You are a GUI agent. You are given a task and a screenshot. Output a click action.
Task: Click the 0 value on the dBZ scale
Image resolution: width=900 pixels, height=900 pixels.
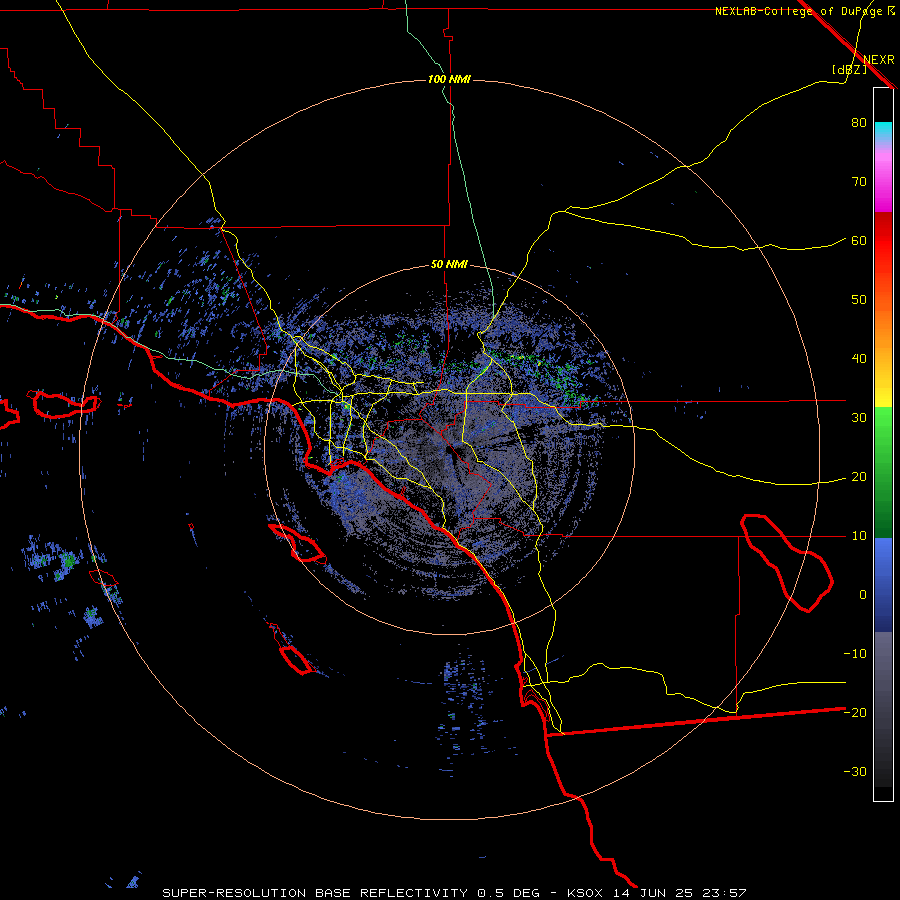click(863, 595)
